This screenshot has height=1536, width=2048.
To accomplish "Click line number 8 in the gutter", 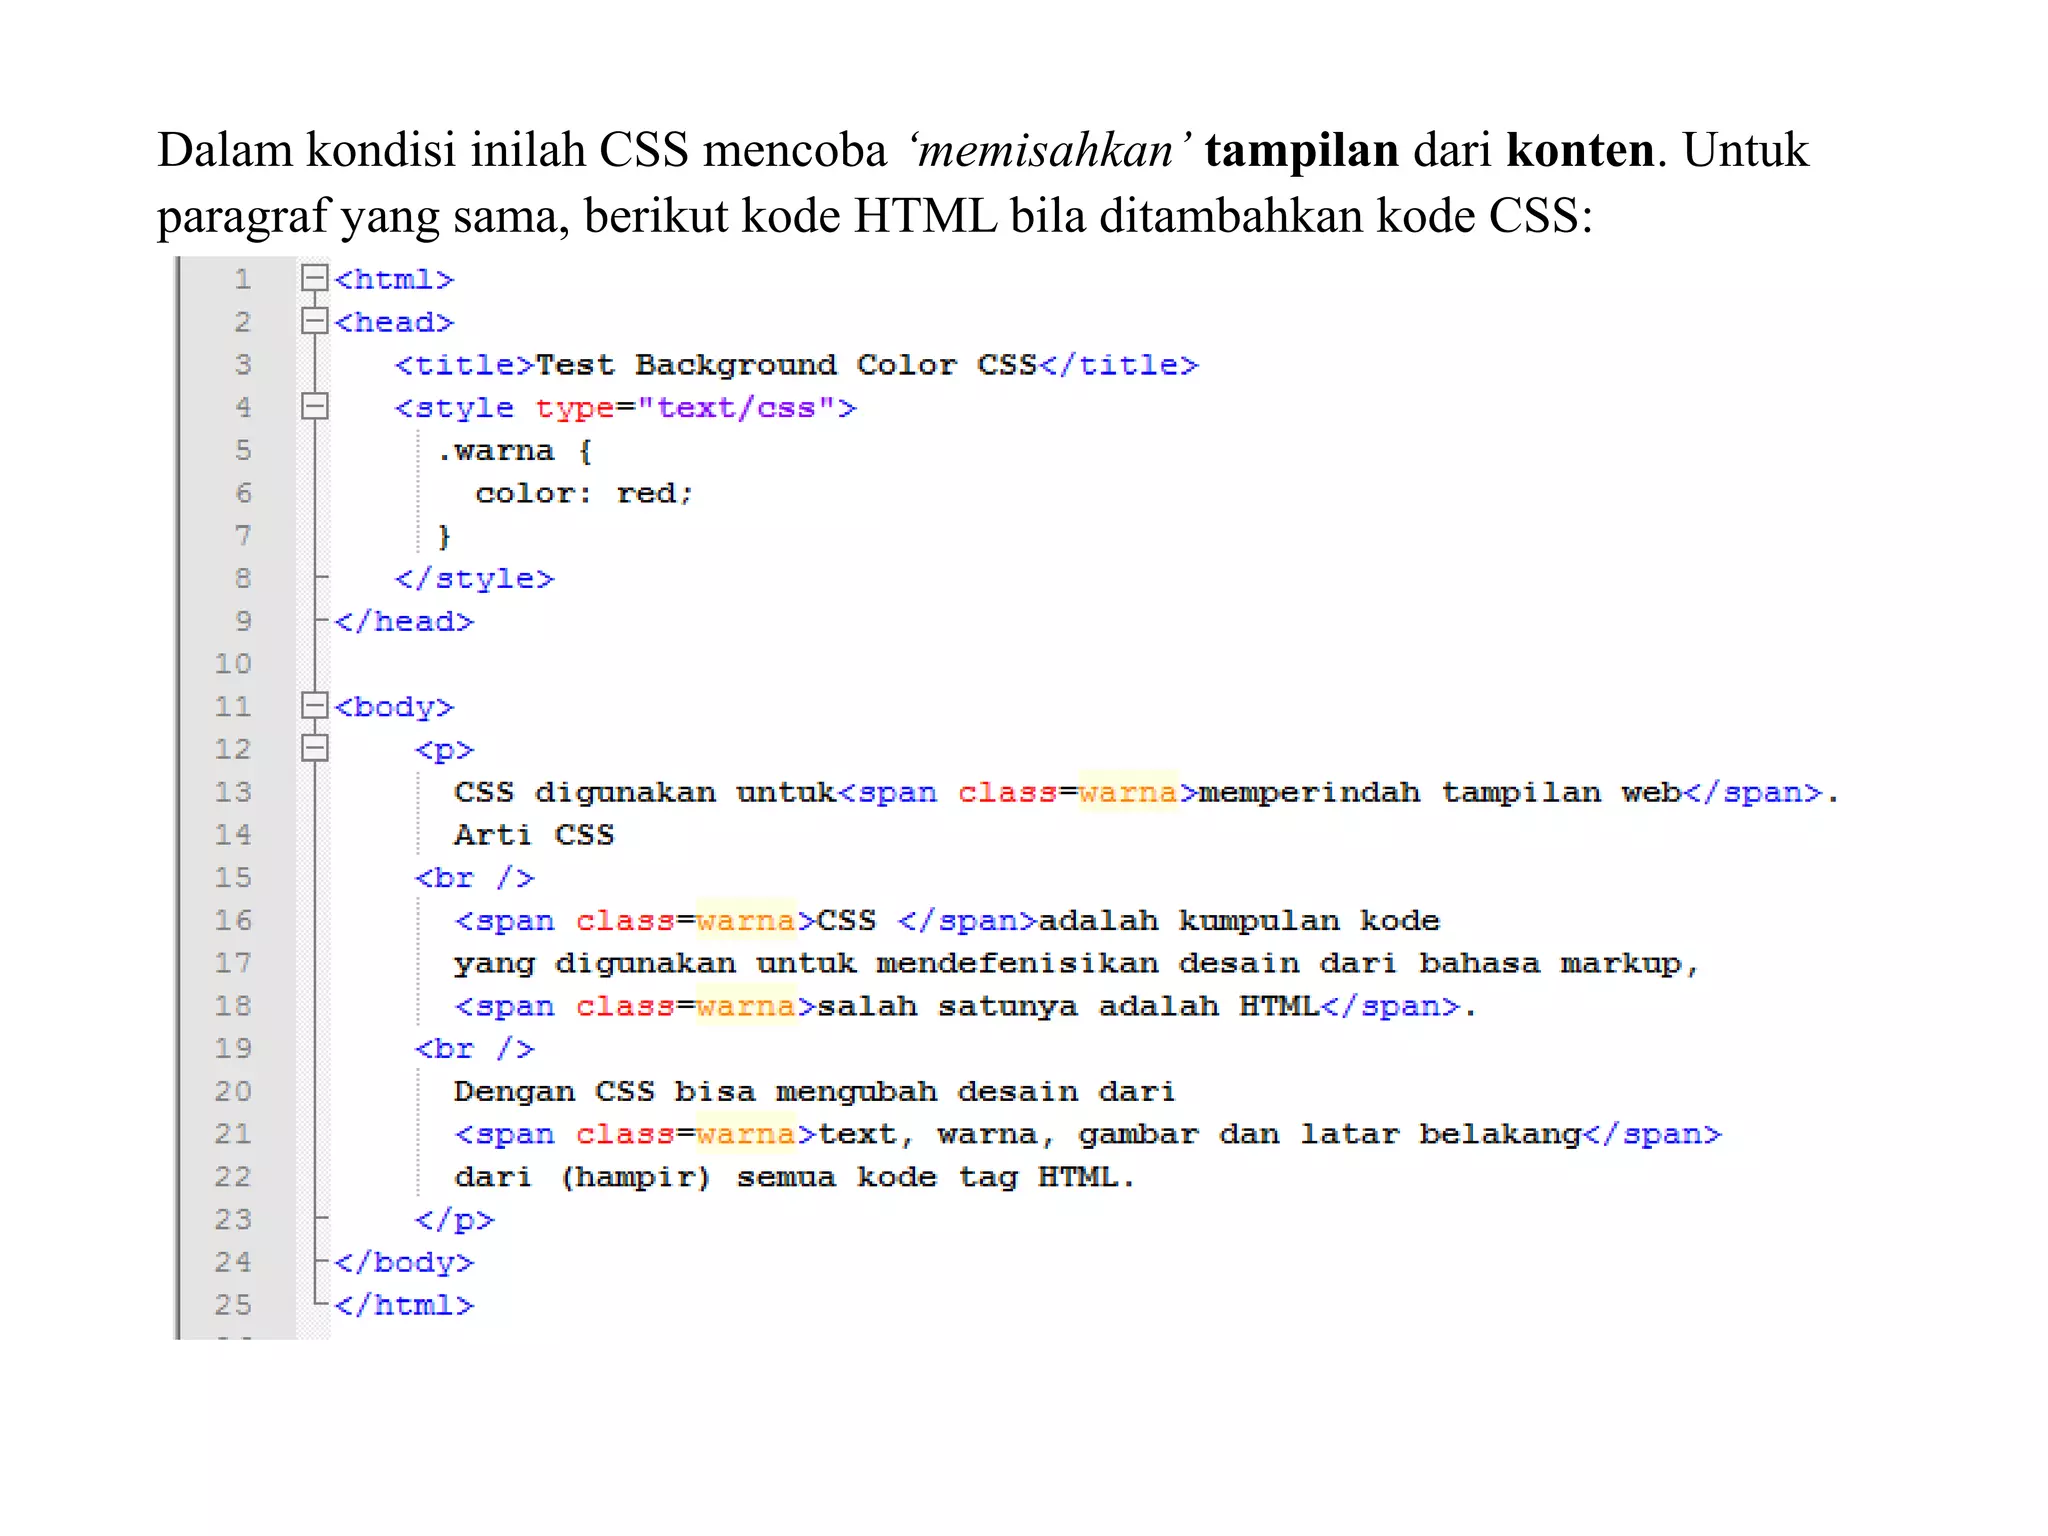I will [x=242, y=578].
